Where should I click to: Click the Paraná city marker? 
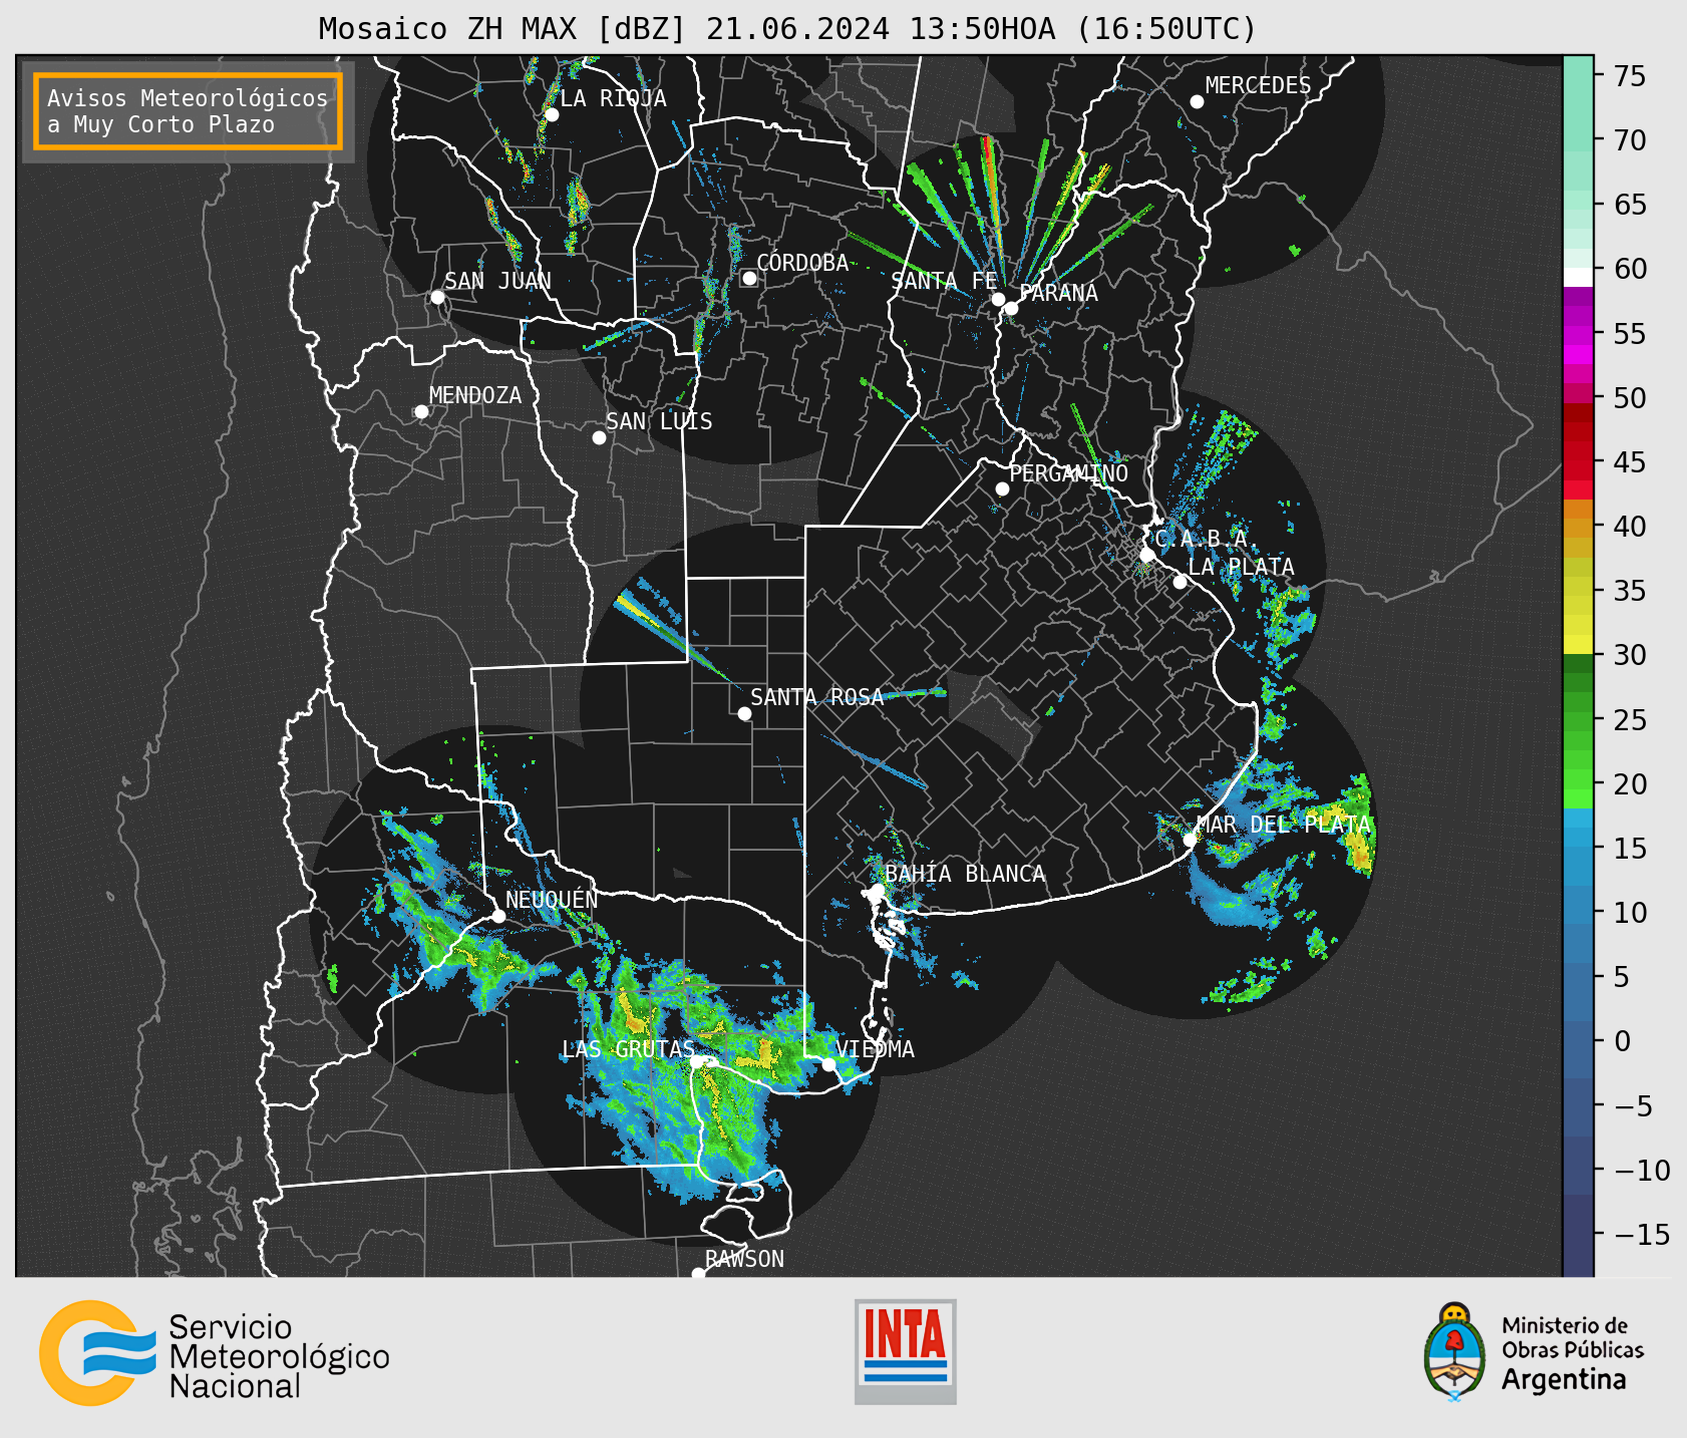click(1011, 308)
